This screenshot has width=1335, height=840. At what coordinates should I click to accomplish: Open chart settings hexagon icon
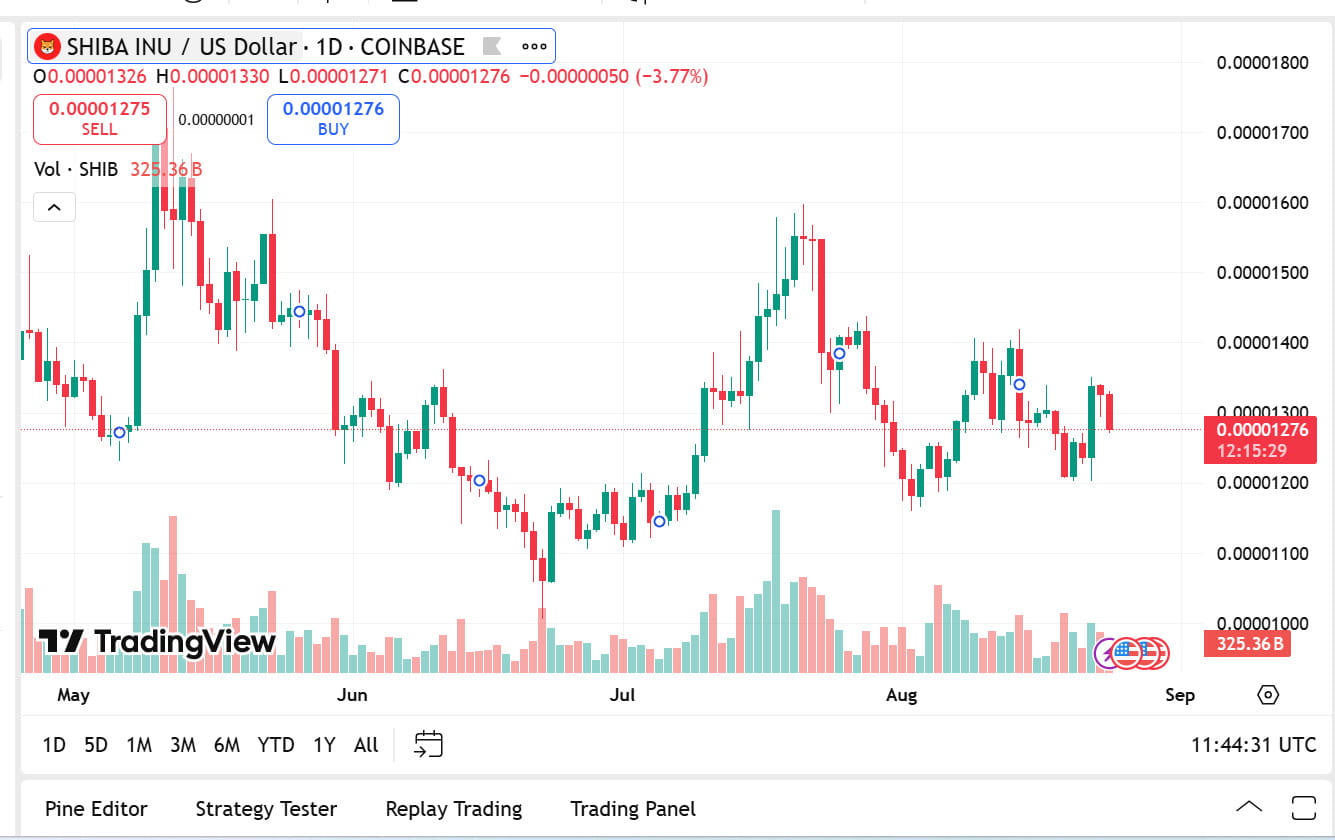point(1268,695)
